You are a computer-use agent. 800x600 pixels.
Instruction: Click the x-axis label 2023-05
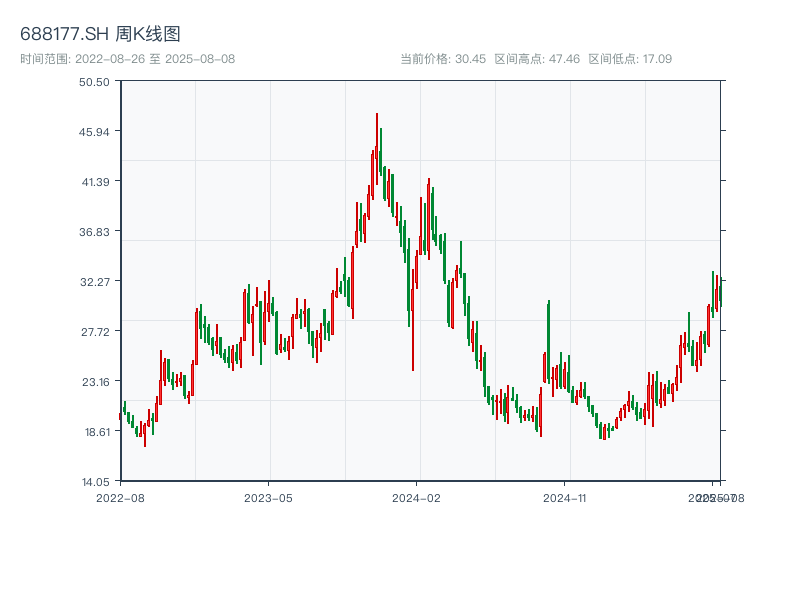[268, 498]
